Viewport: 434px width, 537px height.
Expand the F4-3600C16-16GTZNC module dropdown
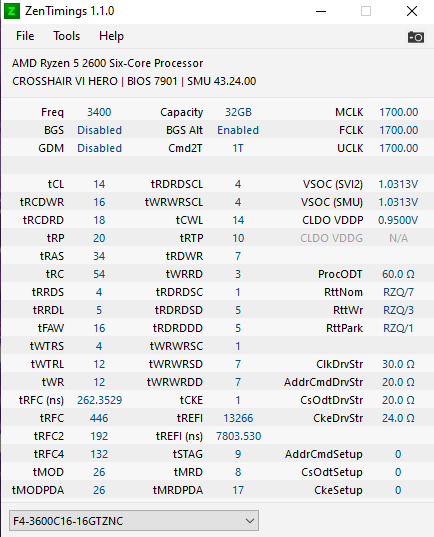pos(134,521)
